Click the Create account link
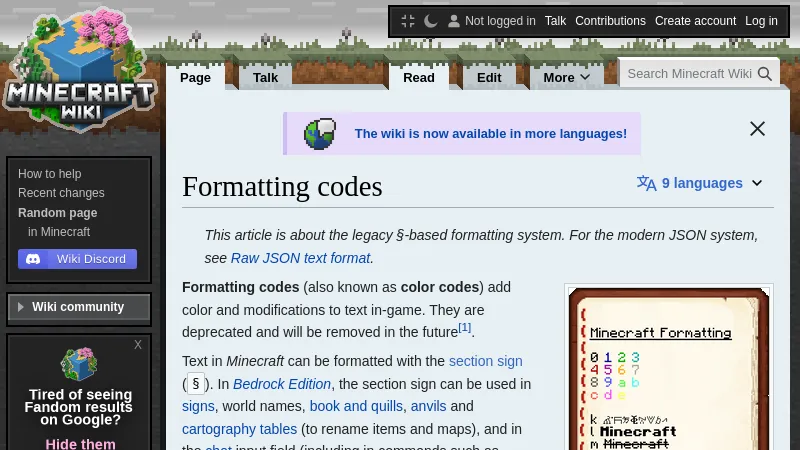Screen dimensions: 800x450 (695, 21)
